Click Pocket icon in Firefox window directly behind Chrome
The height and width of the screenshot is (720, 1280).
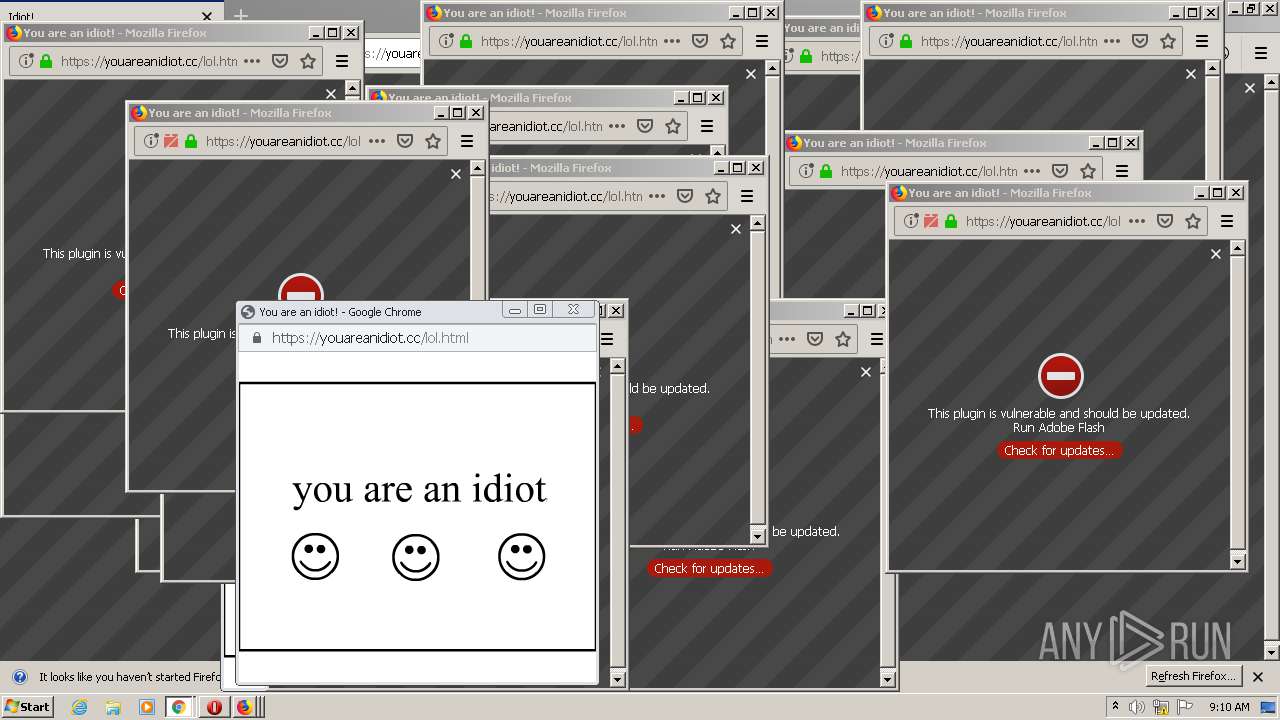click(405, 141)
